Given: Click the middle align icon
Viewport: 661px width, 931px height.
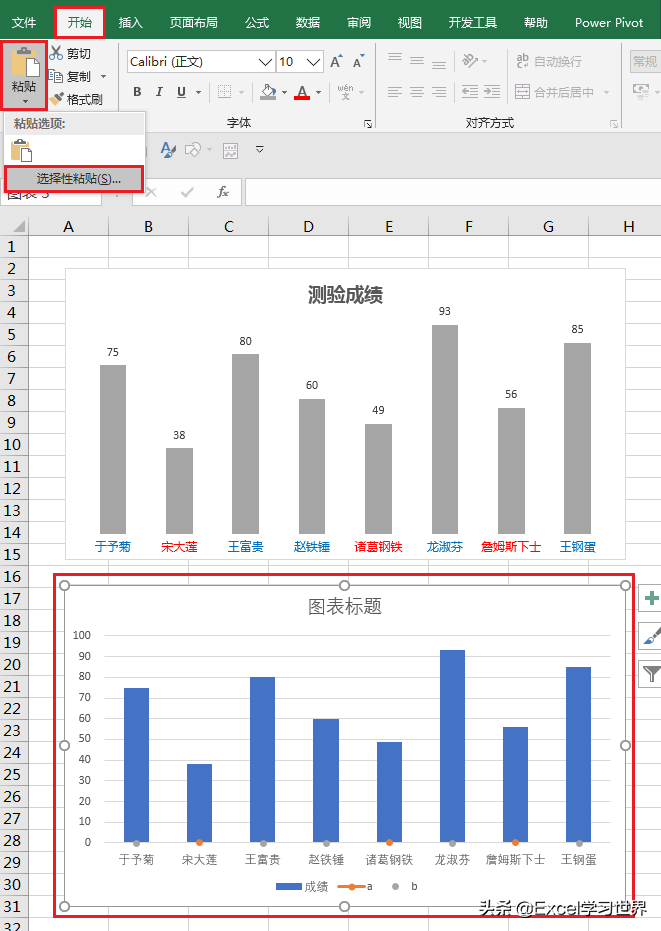Looking at the screenshot, I should tap(417, 61).
